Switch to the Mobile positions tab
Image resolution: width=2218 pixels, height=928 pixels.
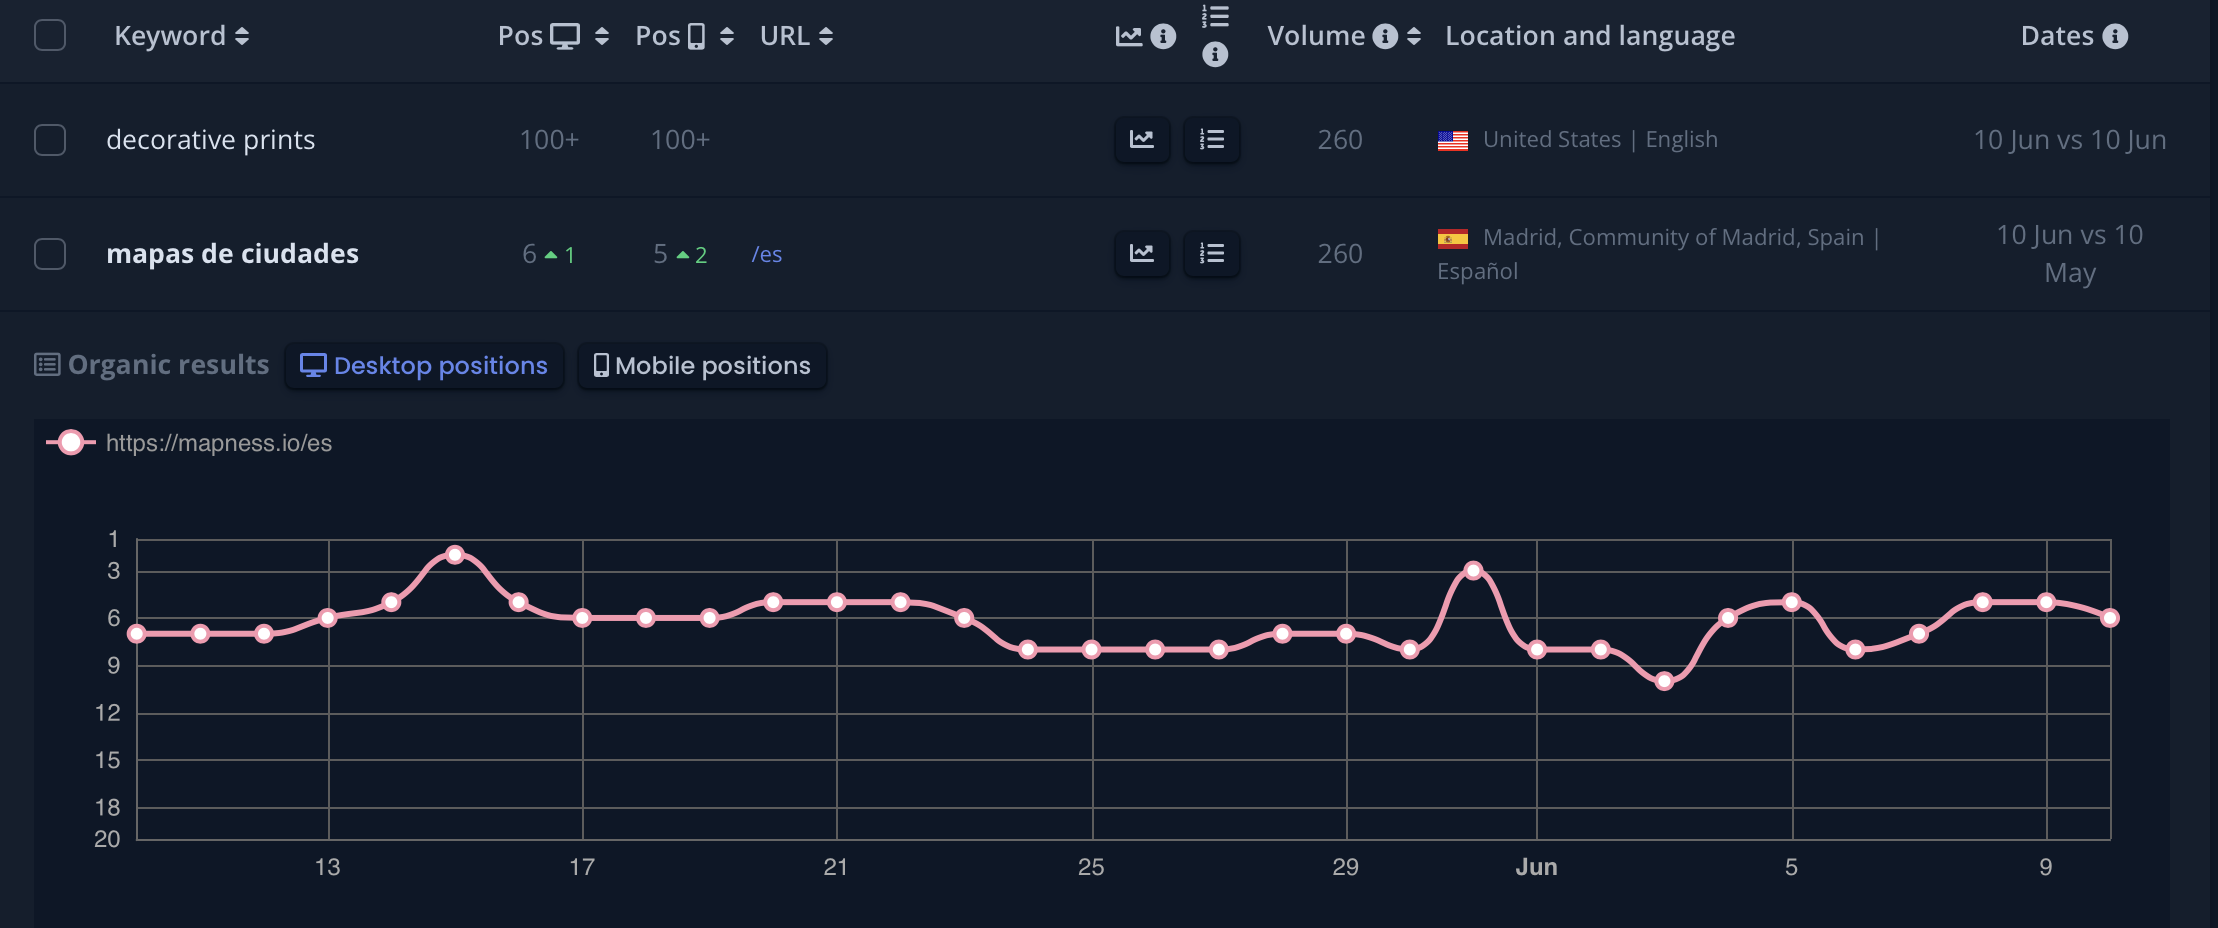point(702,366)
